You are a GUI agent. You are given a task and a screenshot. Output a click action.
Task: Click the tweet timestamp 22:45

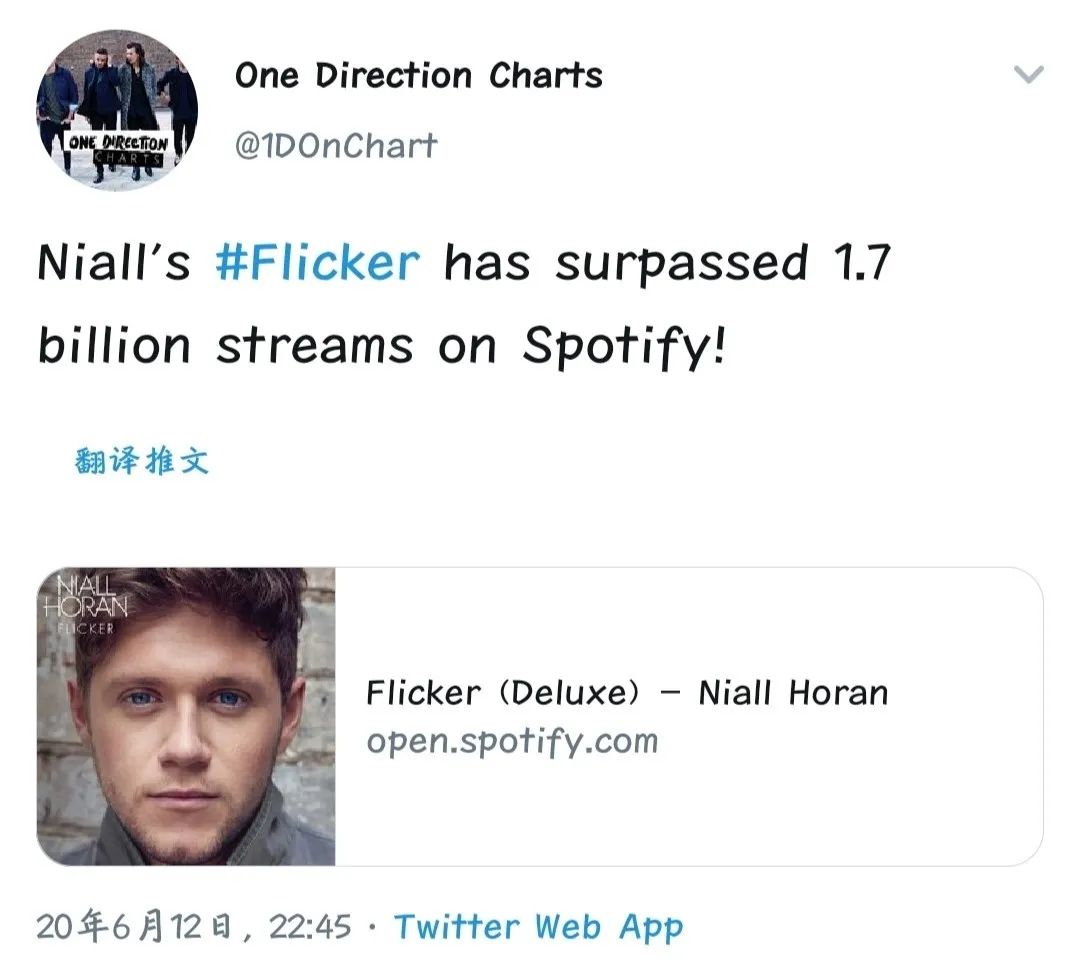coord(311,926)
